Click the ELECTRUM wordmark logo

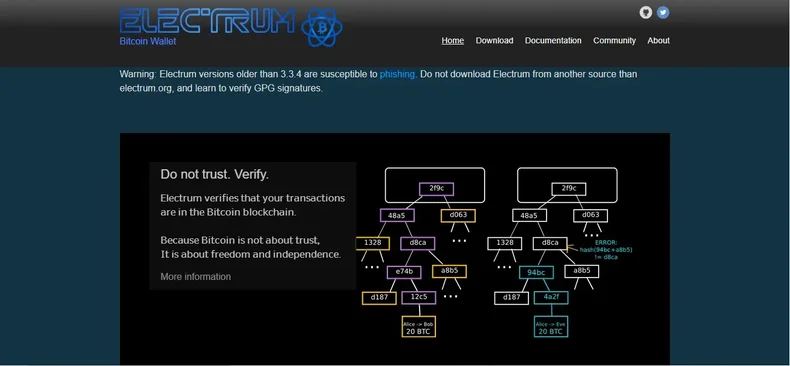(x=207, y=21)
